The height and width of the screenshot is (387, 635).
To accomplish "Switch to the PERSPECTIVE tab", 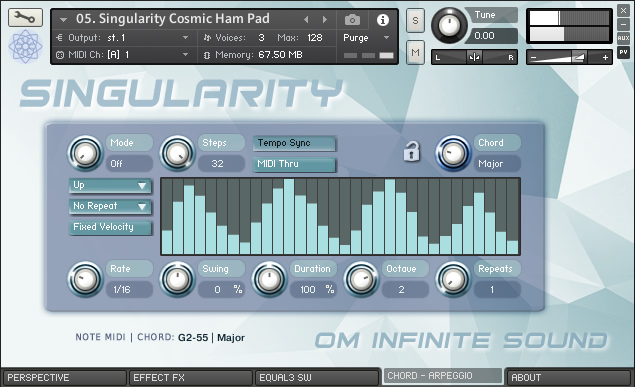I will tap(64, 378).
